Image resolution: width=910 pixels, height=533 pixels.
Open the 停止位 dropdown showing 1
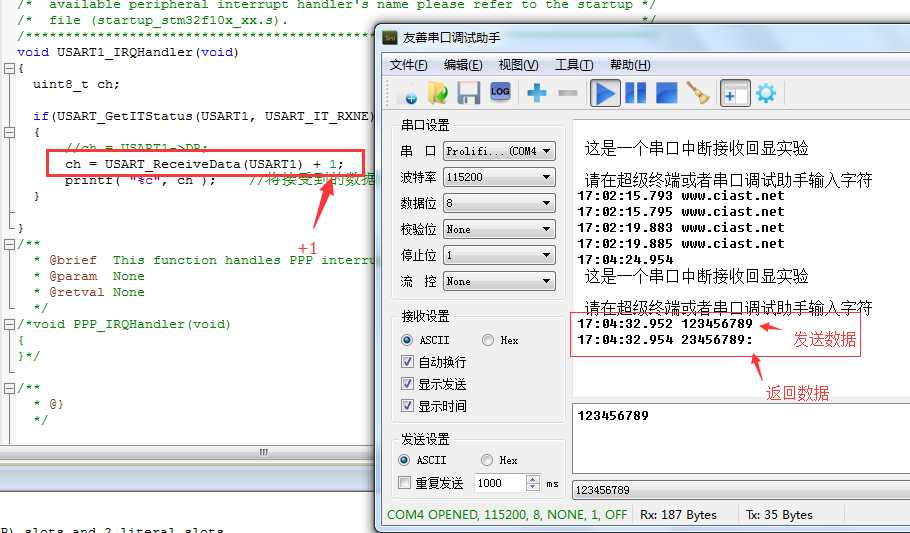coord(499,255)
